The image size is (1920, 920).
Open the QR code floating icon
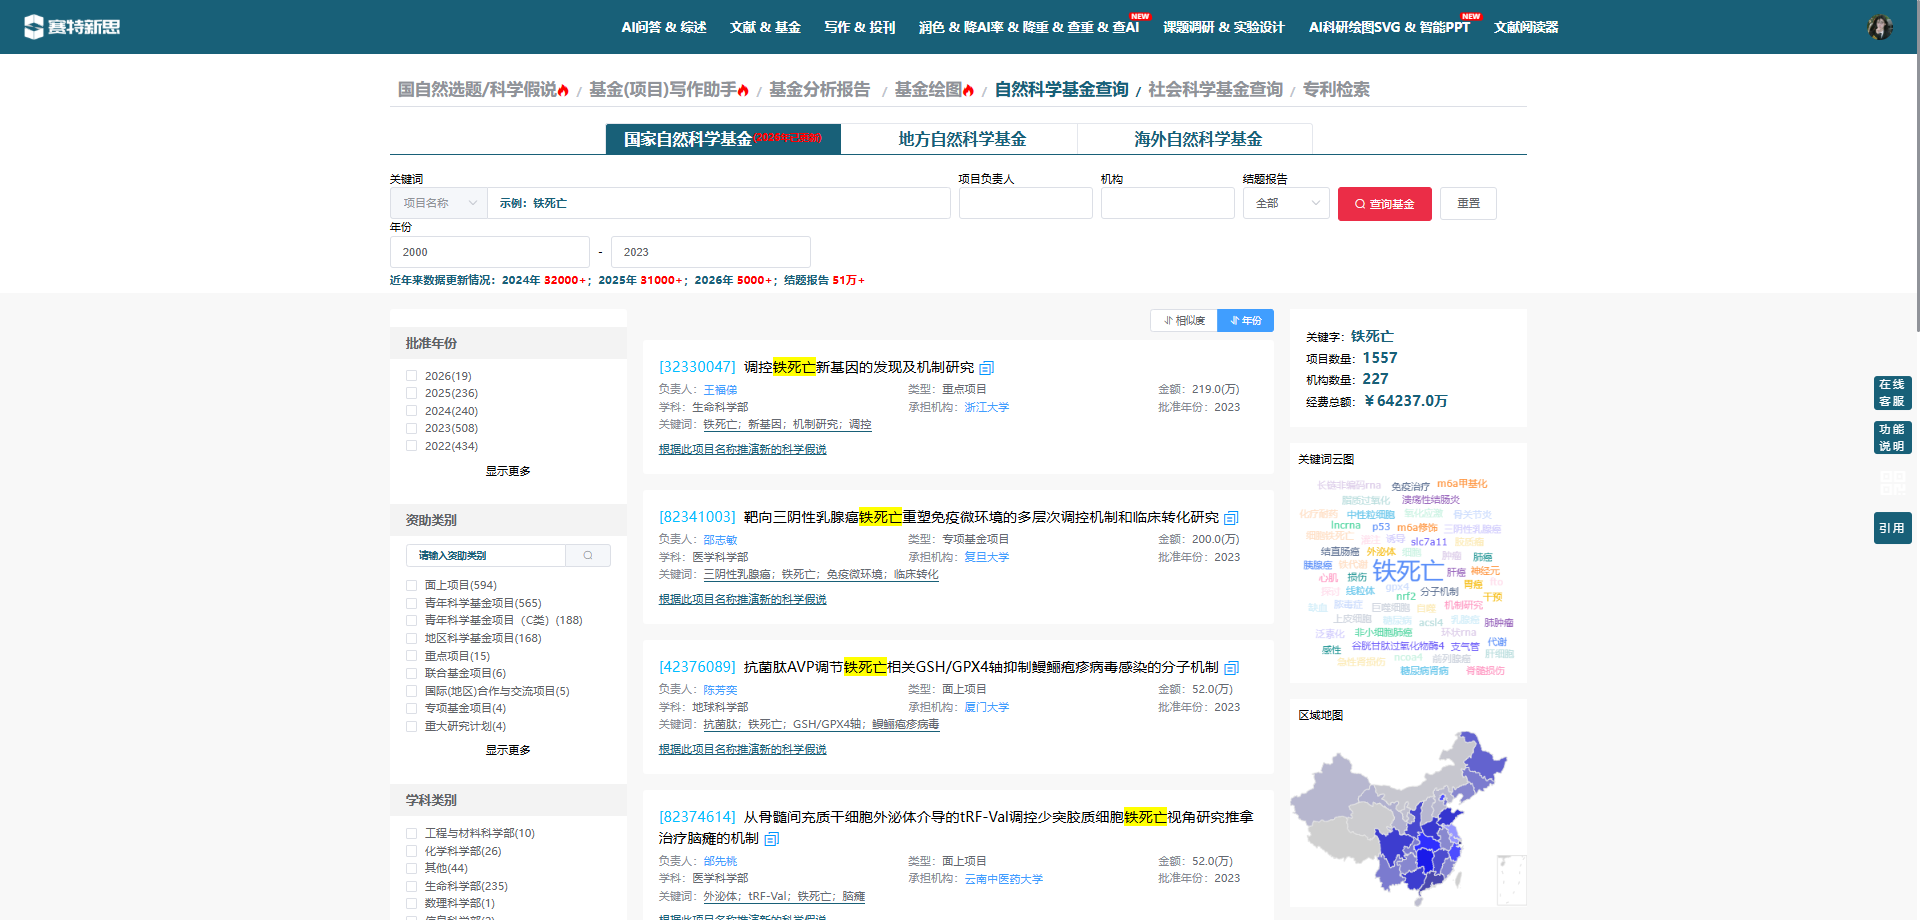pyautogui.click(x=1892, y=484)
